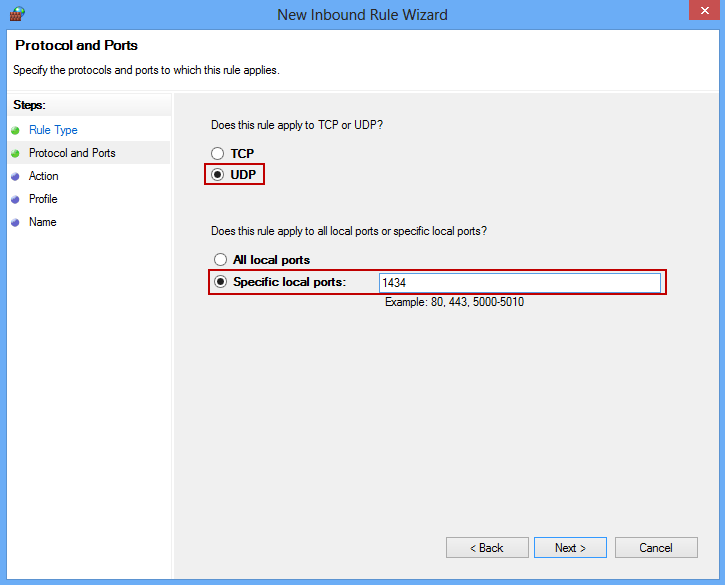
Task: Click the green bullet beside Rule Type
Action: click(15, 130)
